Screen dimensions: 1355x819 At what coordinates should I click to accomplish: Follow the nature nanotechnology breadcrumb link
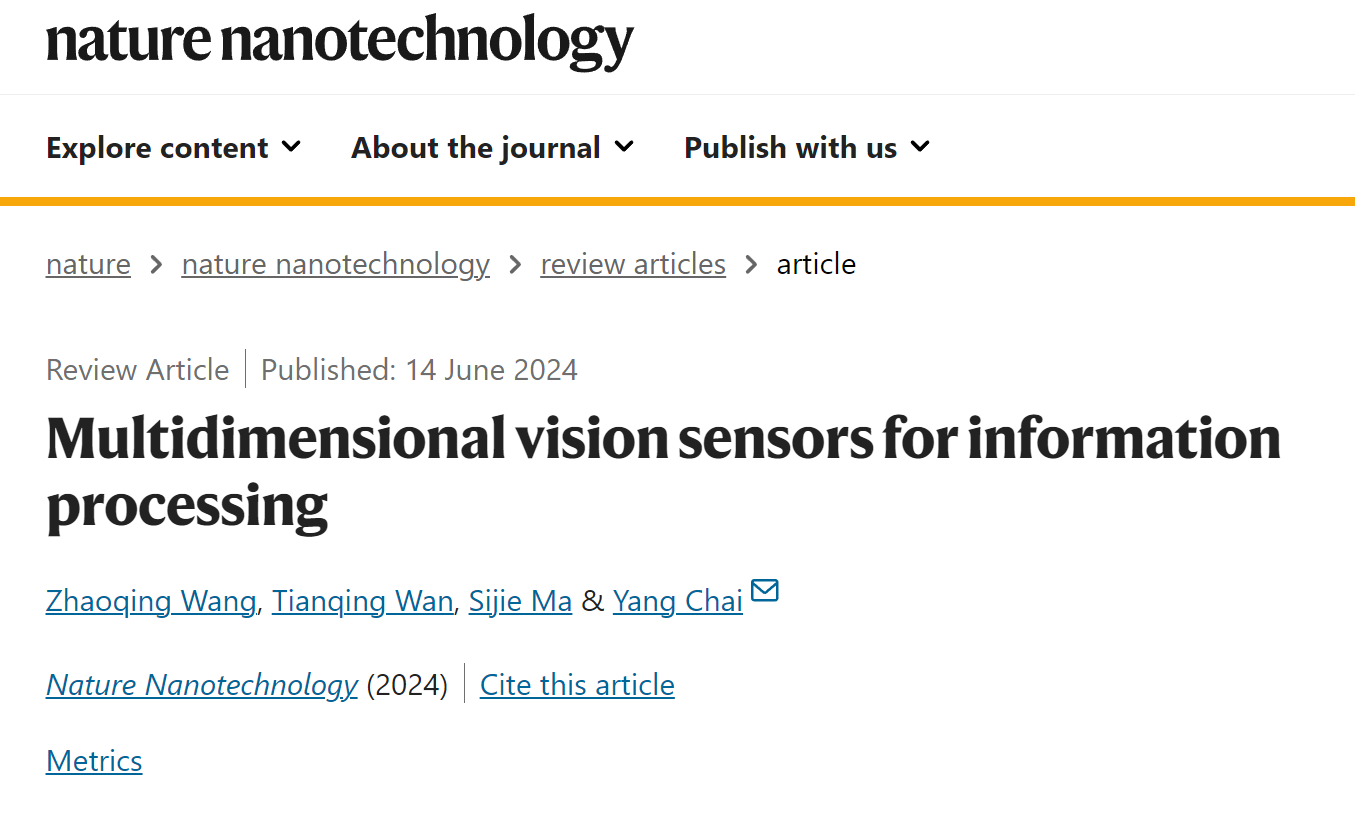[x=335, y=264]
